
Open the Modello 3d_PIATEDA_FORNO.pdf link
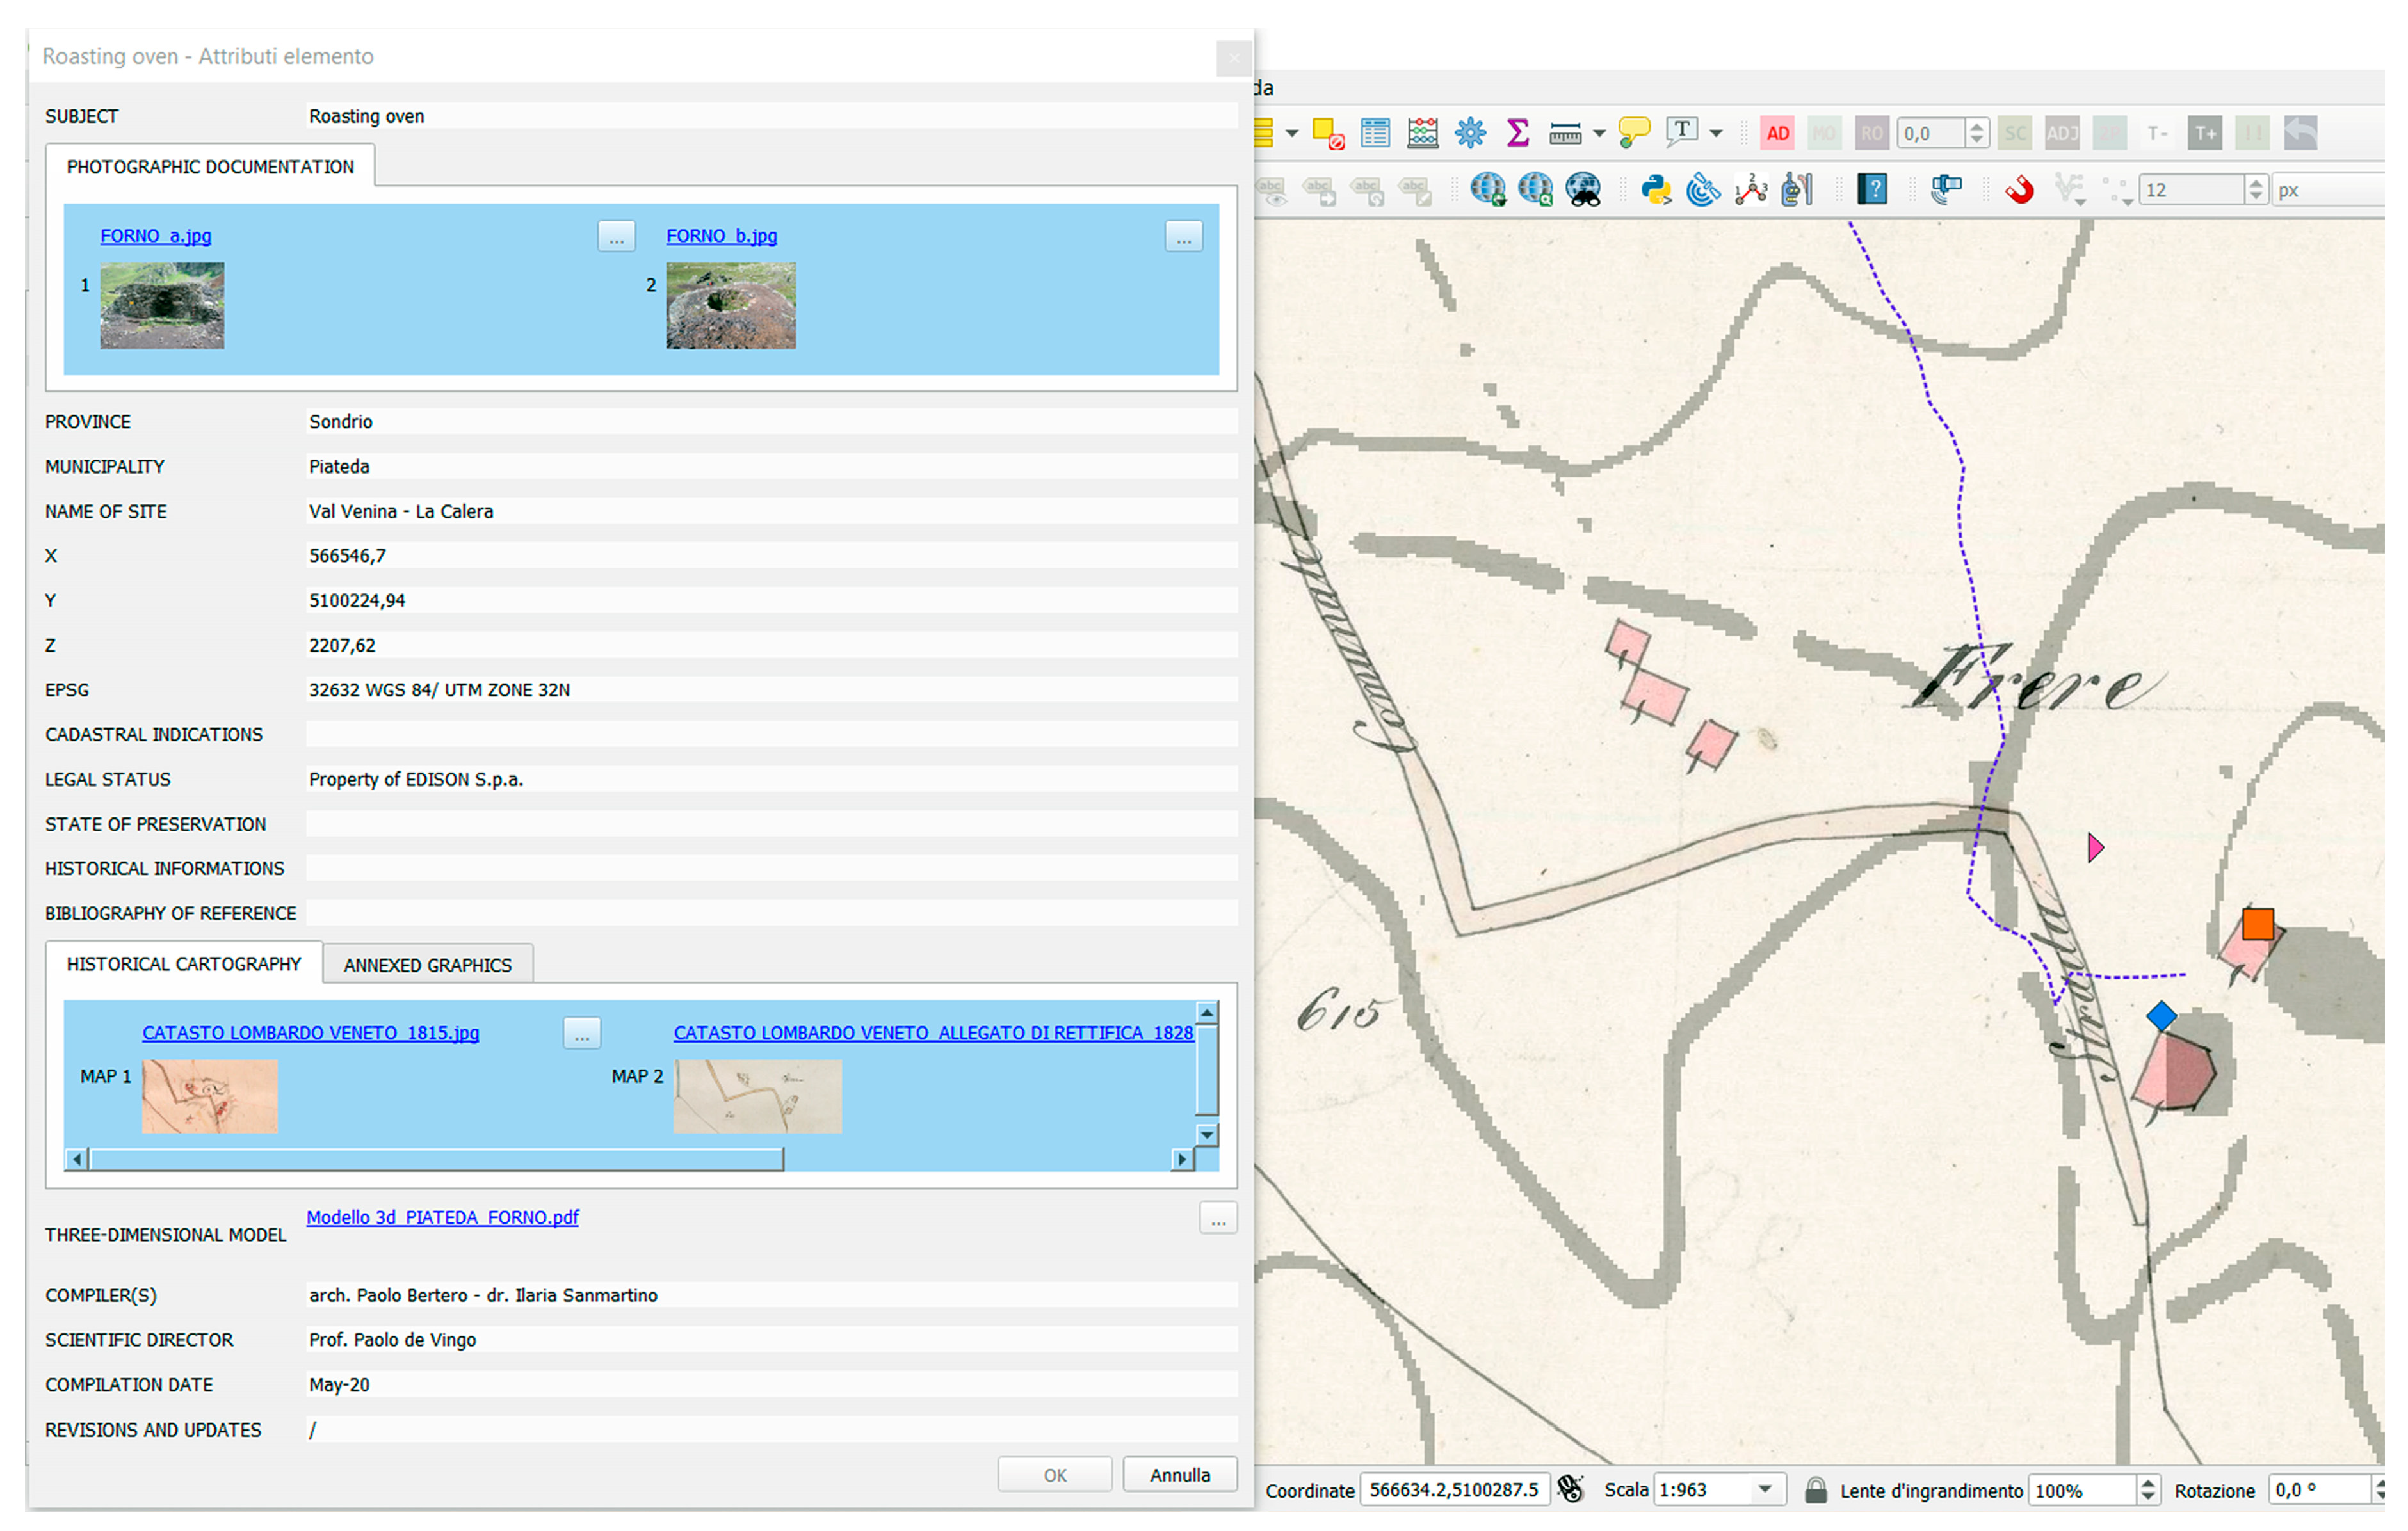(x=442, y=1217)
